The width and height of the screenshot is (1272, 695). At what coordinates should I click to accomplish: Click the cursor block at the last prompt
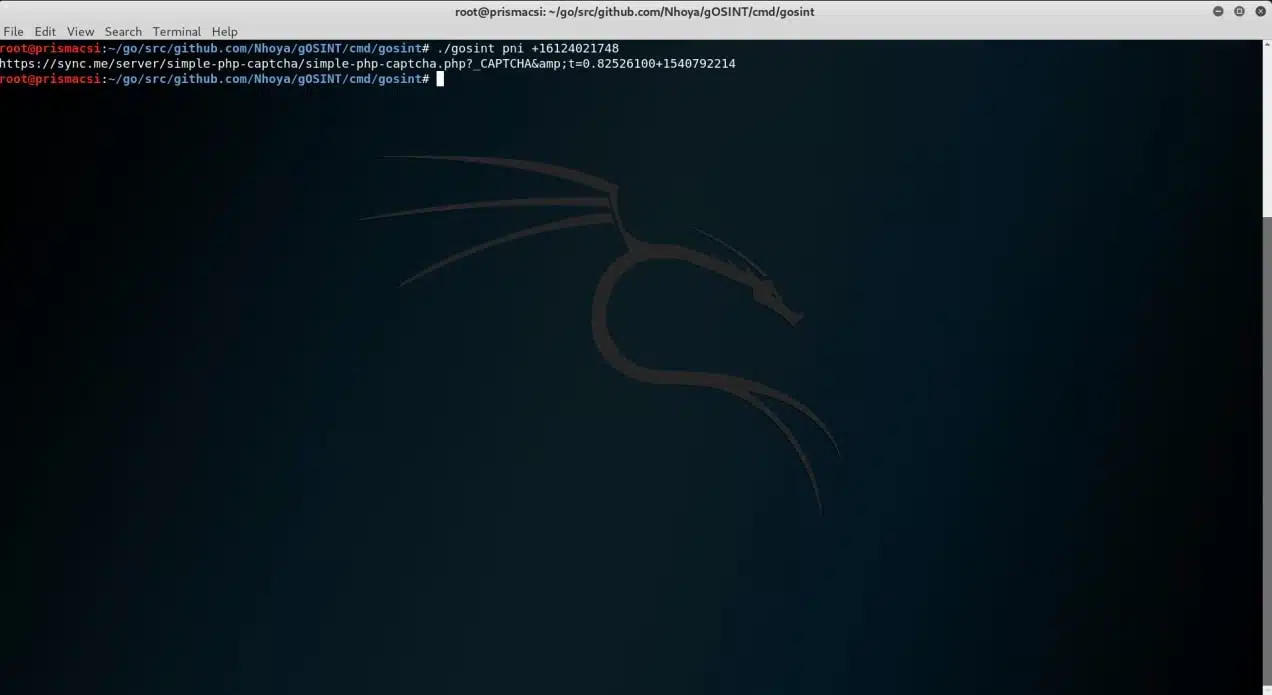[x=440, y=78]
